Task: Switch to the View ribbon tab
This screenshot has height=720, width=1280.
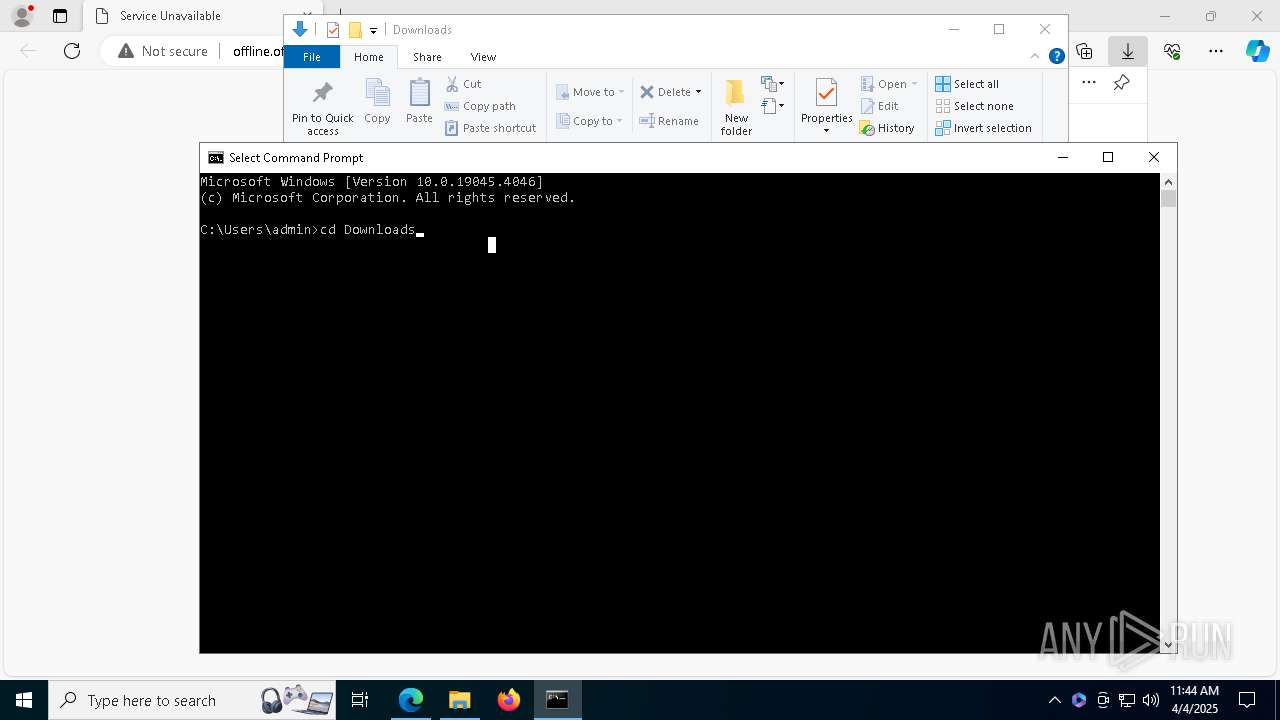Action: click(x=483, y=57)
